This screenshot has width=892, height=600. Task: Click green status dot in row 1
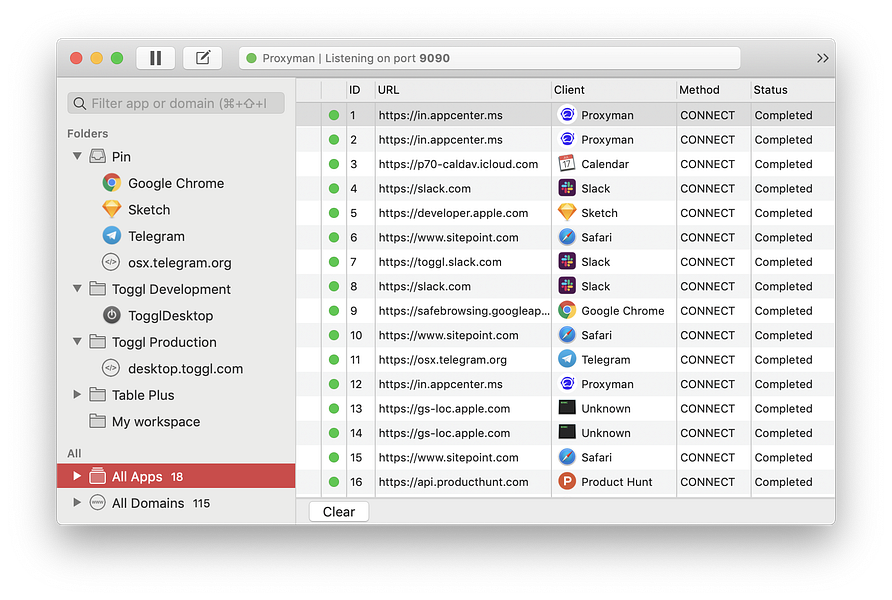[x=334, y=115]
